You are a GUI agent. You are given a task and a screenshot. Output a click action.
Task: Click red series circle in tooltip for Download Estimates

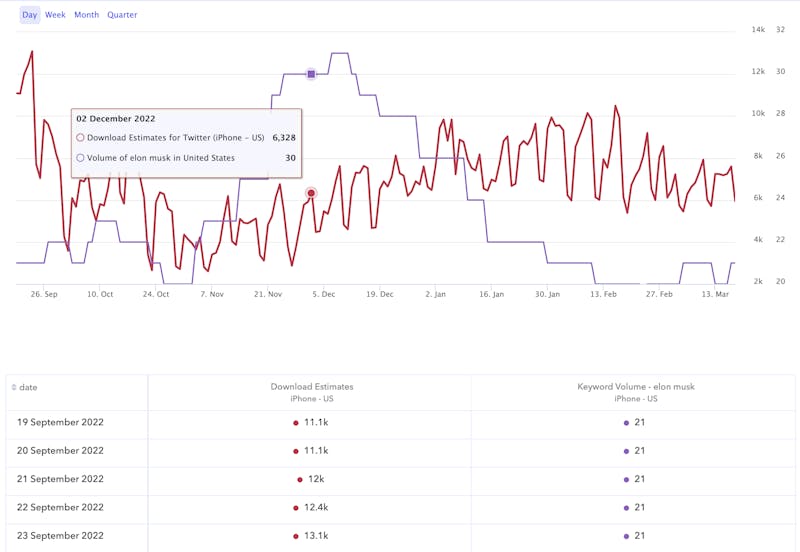tap(80, 138)
